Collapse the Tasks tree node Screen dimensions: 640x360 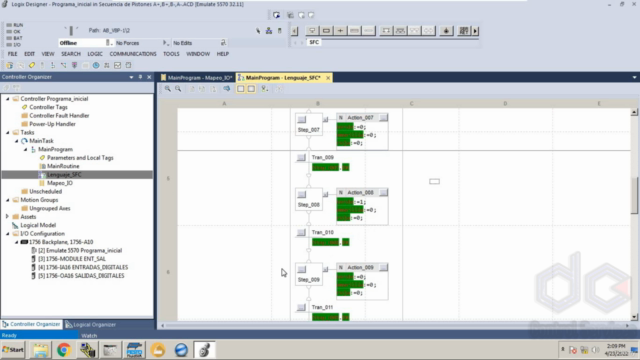pyautogui.click(x=7, y=132)
